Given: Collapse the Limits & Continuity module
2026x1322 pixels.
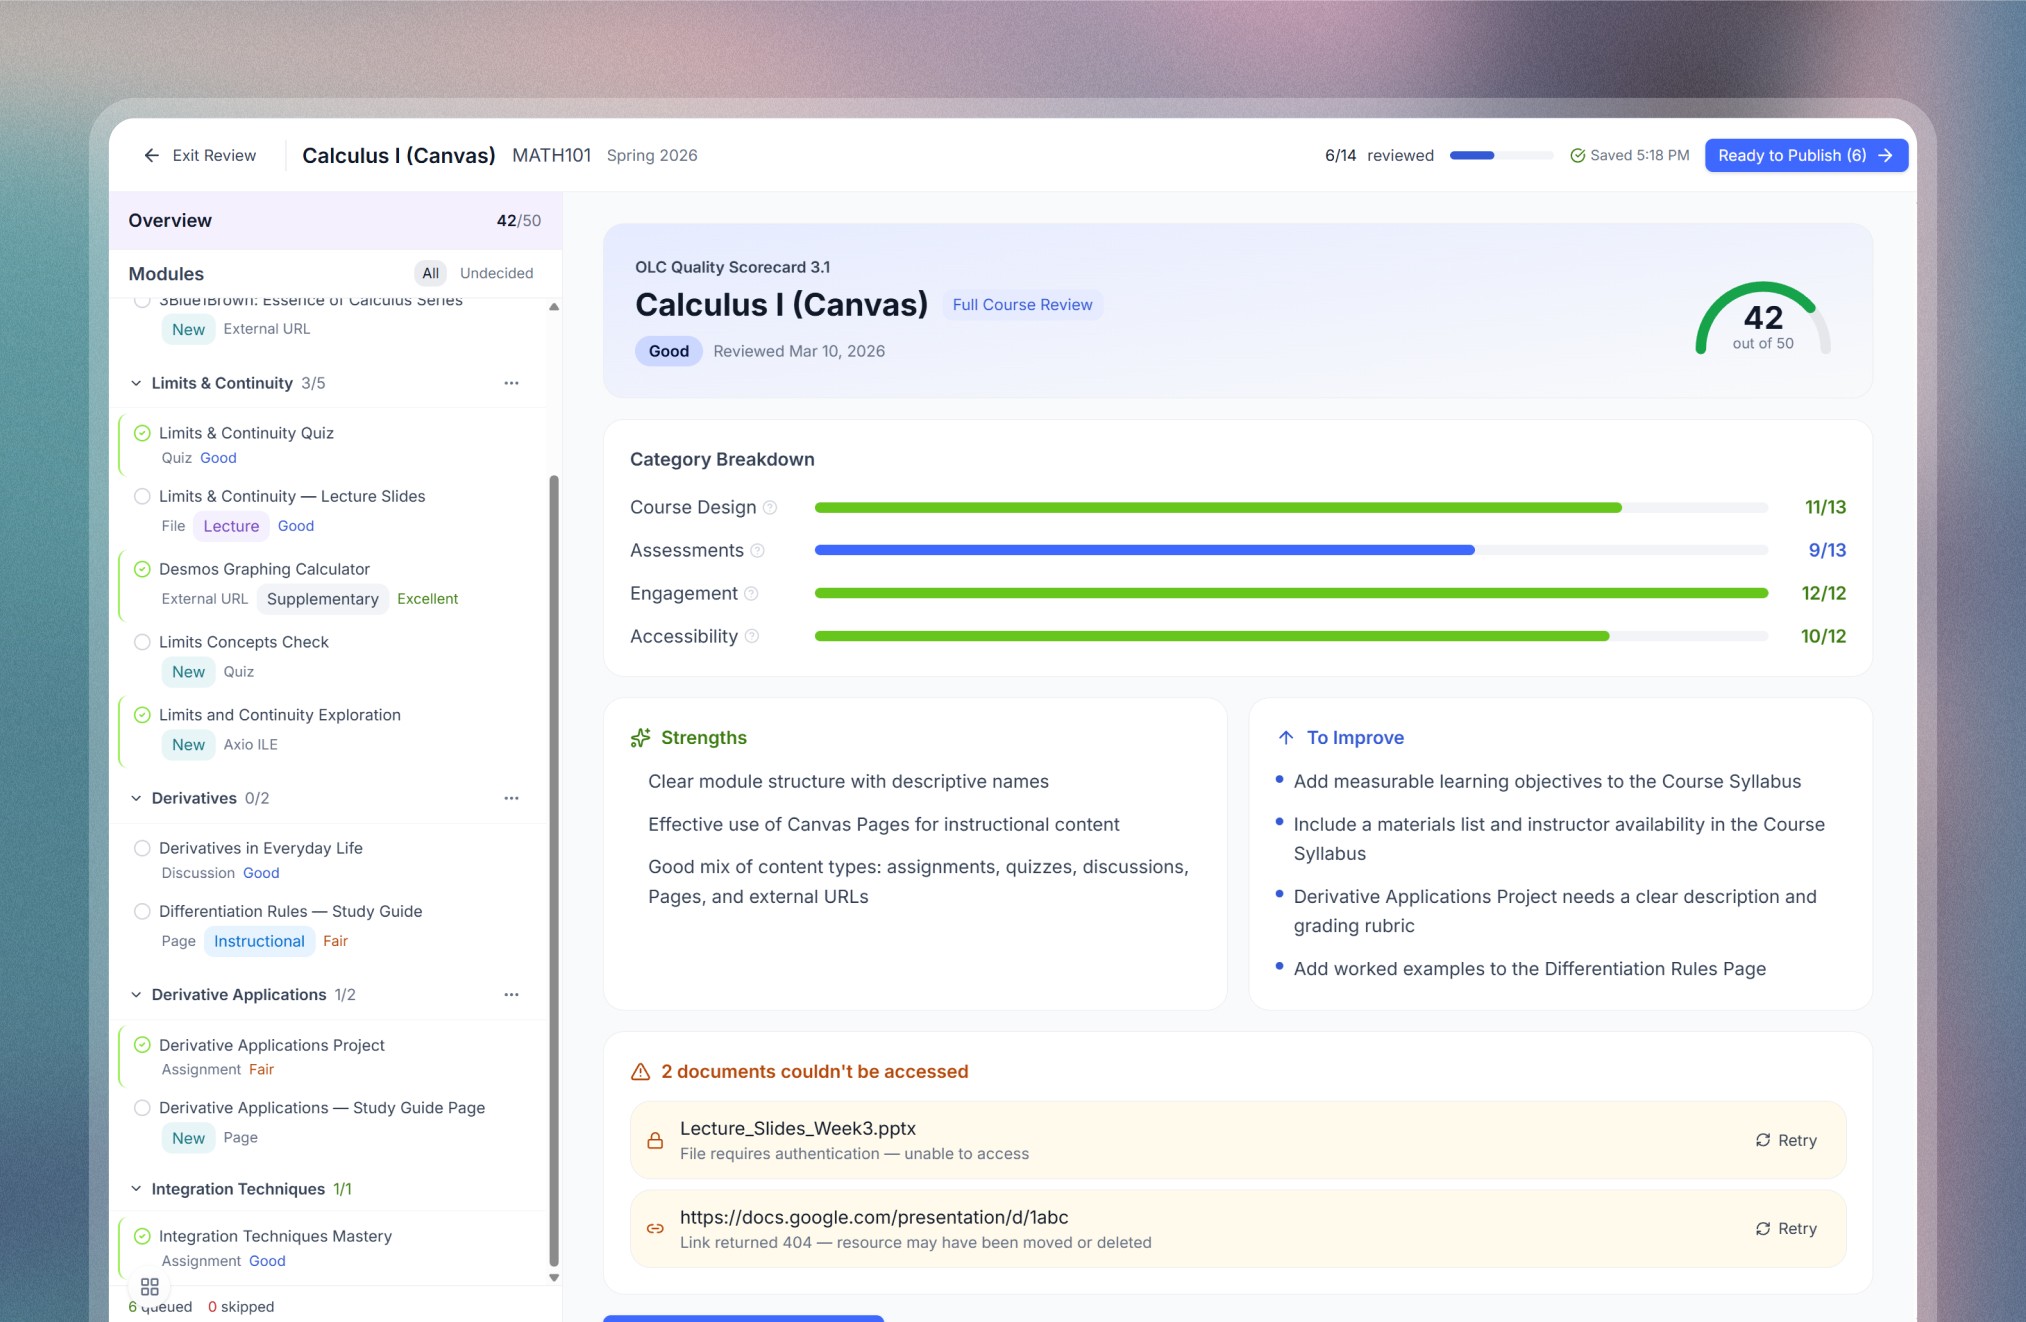Looking at the screenshot, I should 136,383.
